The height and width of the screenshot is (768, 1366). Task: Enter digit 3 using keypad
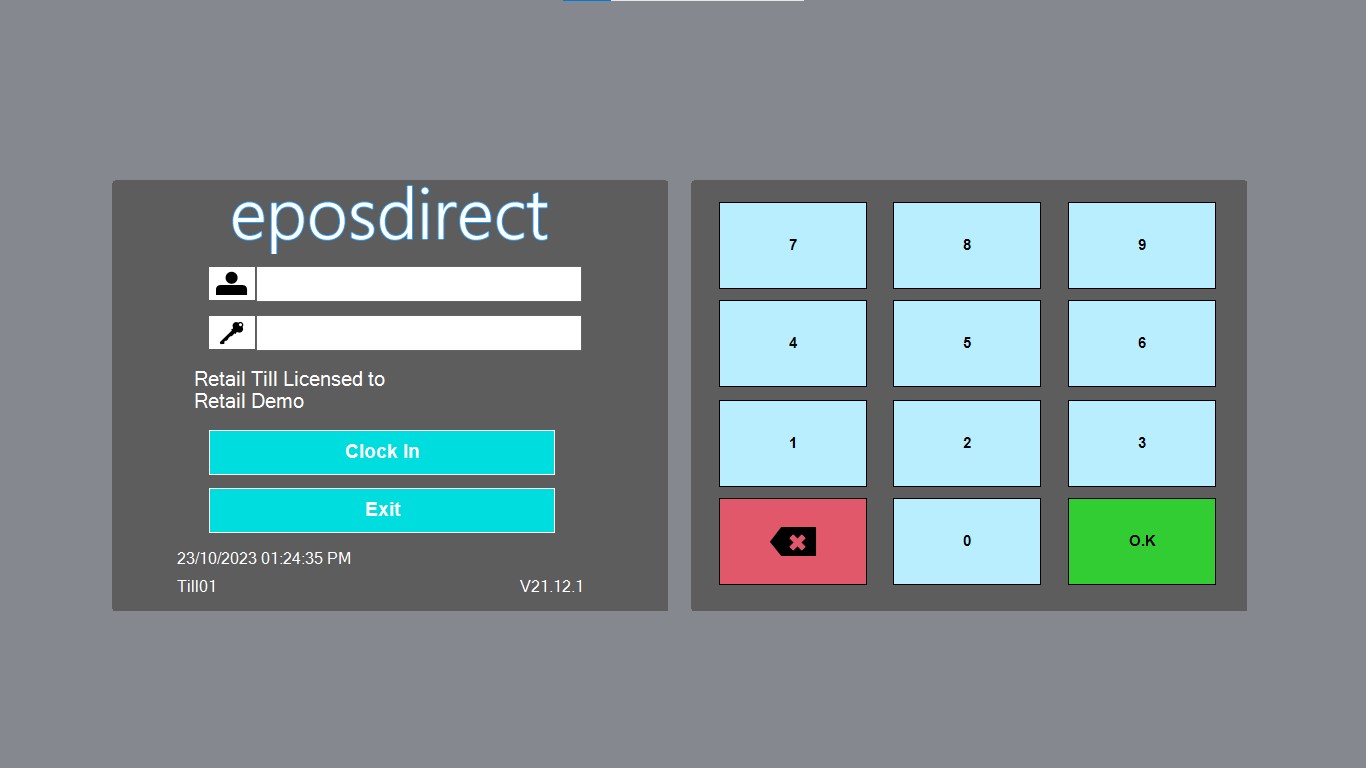tap(1142, 443)
